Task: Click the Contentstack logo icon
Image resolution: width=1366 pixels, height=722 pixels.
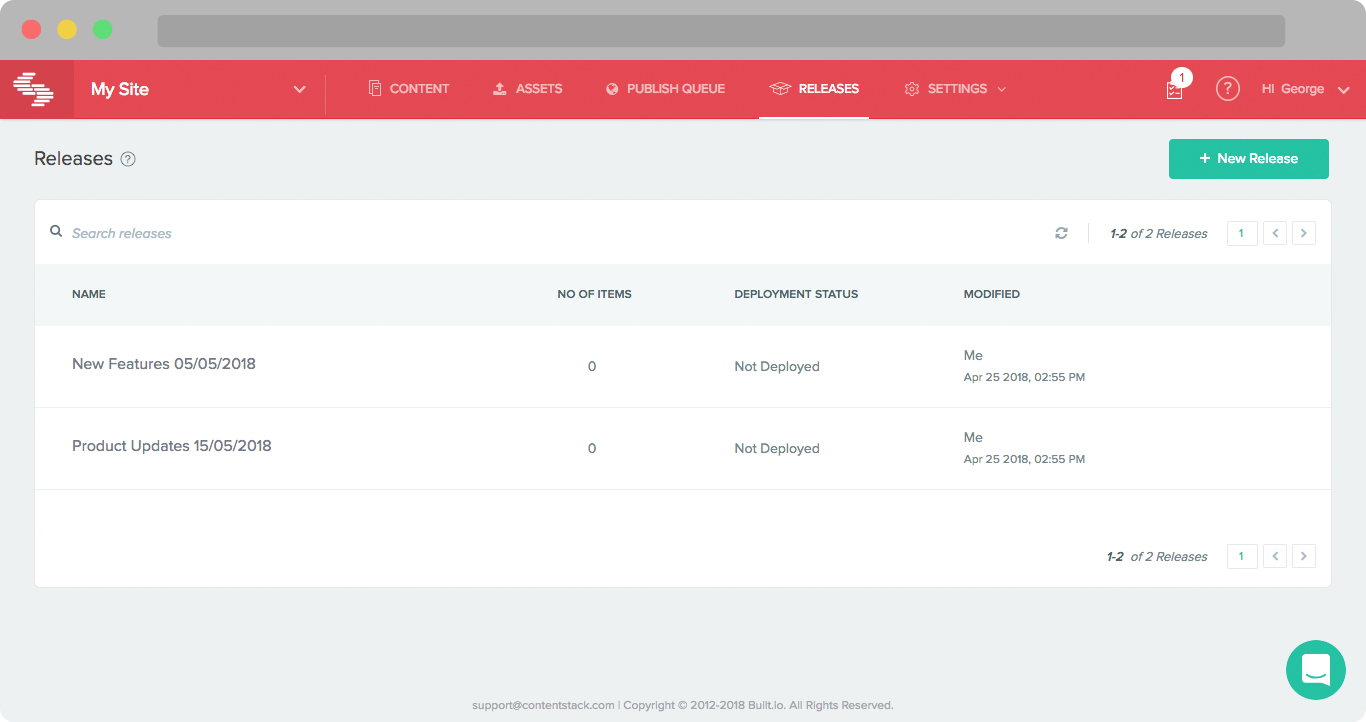Action: (36, 89)
